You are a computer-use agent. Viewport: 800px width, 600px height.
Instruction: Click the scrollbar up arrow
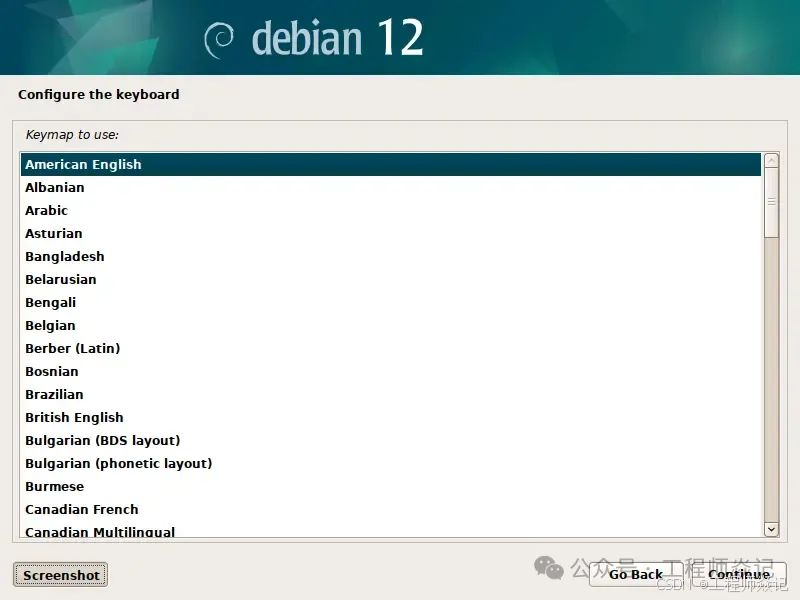click(x=771, y=160)
